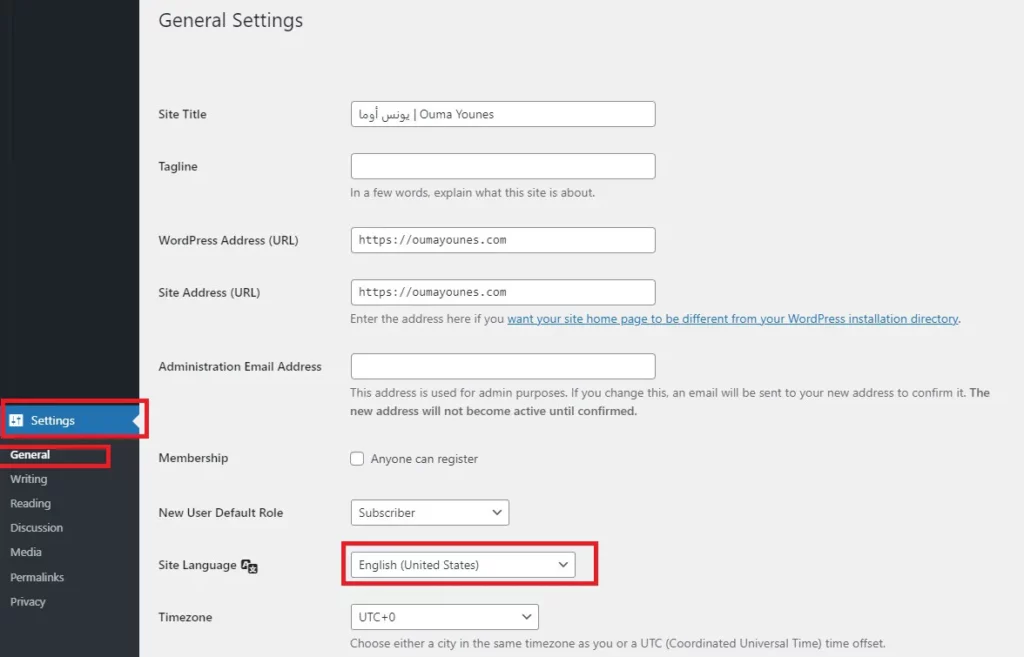Click the Settings menu icon in sidebar
The height and width of the screenshot is (657, 1024).
coord(16,420)
